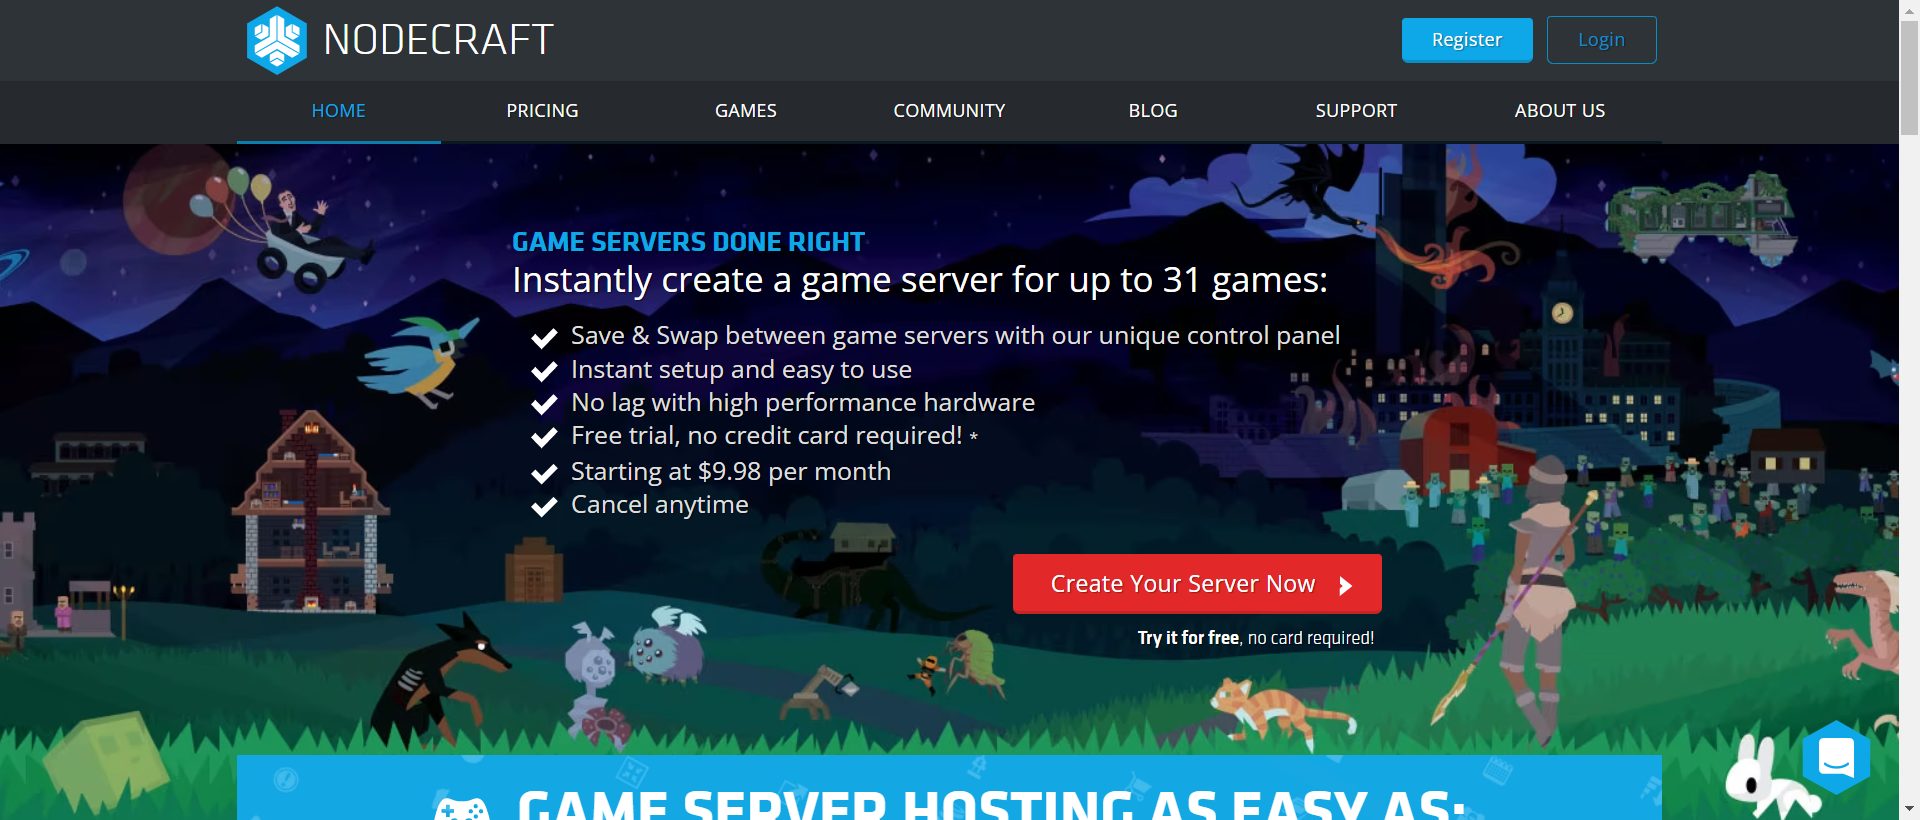
Task: Click 'Save & Swap between game servers' text
Action: 955,336
